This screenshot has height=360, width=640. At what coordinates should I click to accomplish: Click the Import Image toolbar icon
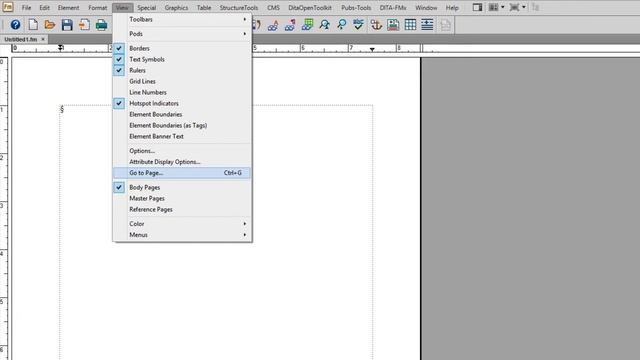tap(393, 25)
